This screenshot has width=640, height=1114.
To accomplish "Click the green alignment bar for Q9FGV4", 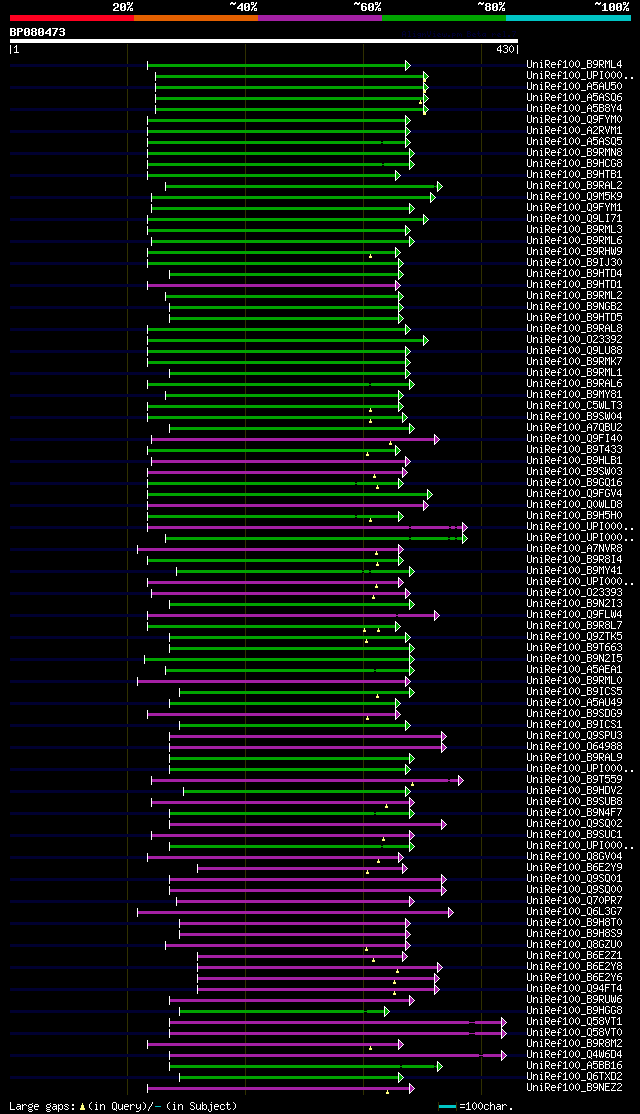I will coord(289,494).
